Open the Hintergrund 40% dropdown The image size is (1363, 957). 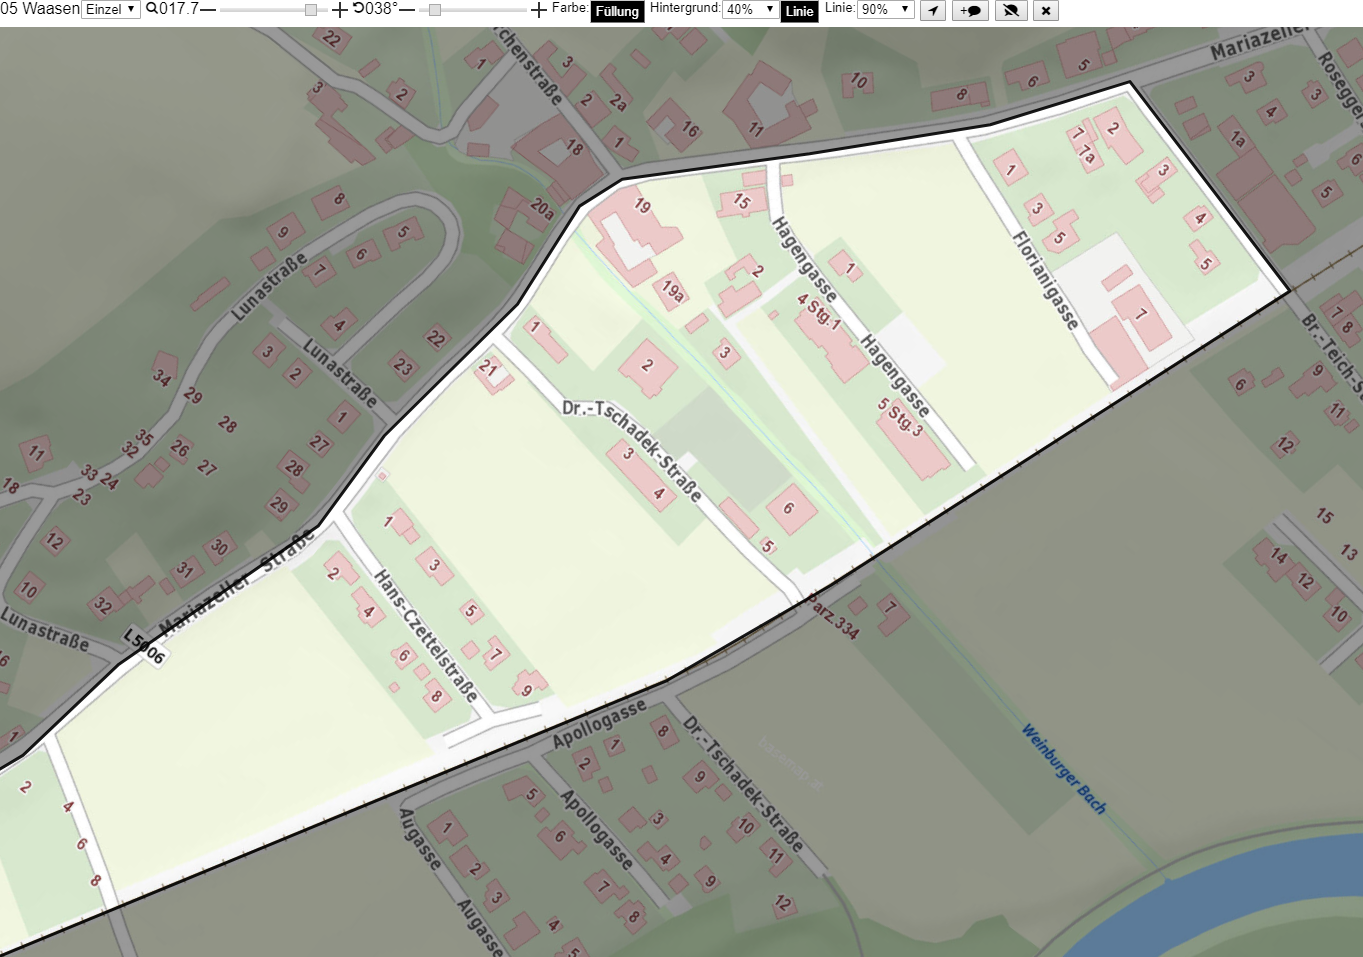750,9
